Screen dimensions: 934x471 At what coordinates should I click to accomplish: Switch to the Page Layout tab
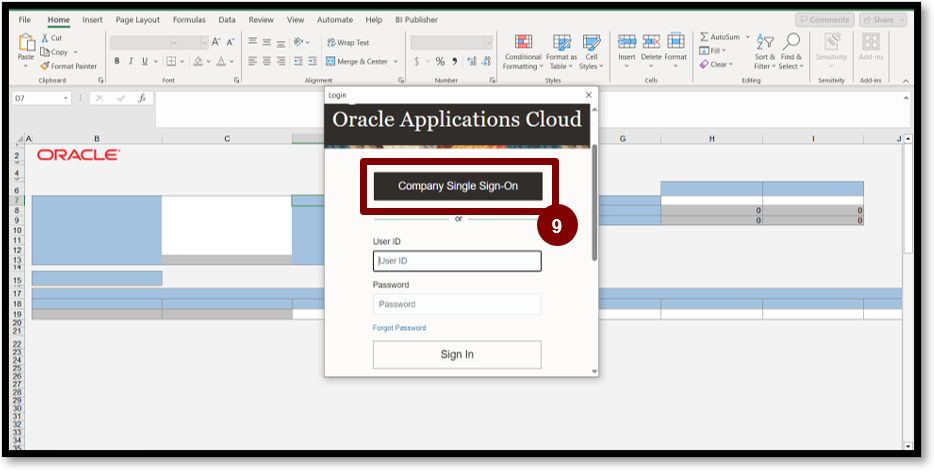(138, 20)
